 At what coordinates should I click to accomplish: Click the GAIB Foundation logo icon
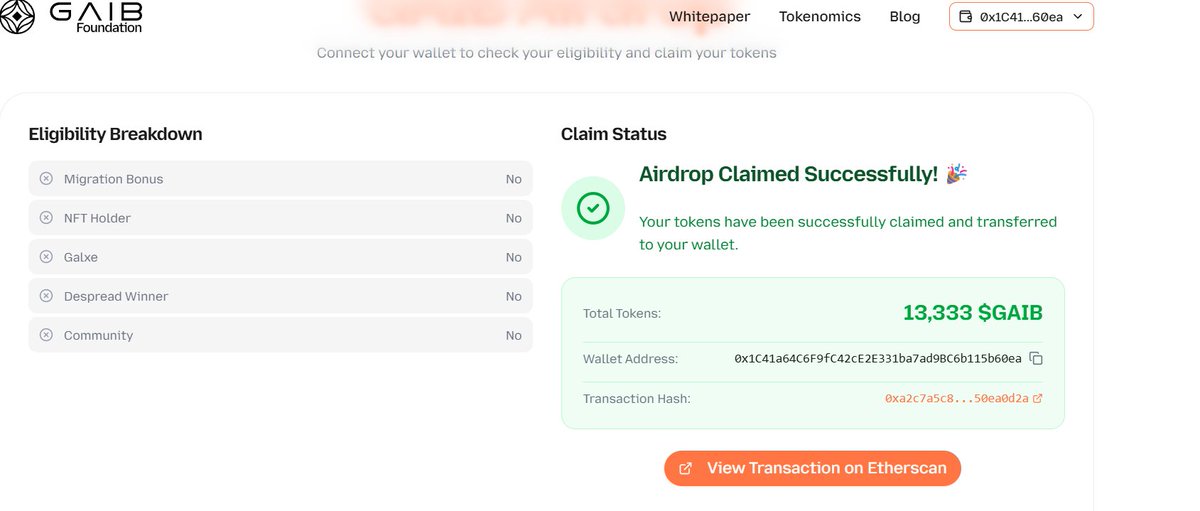(x=18, y=16)
